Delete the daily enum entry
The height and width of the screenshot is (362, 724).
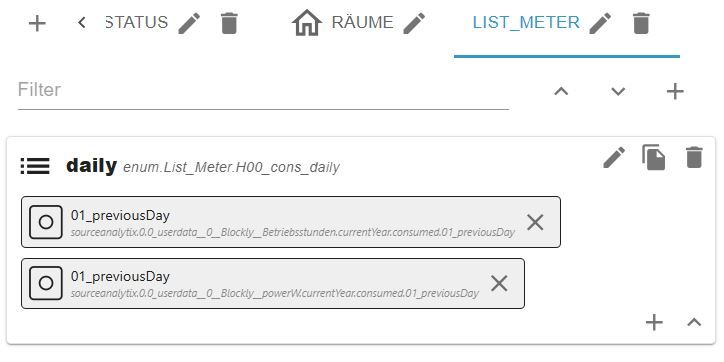[x=694, y=157]
